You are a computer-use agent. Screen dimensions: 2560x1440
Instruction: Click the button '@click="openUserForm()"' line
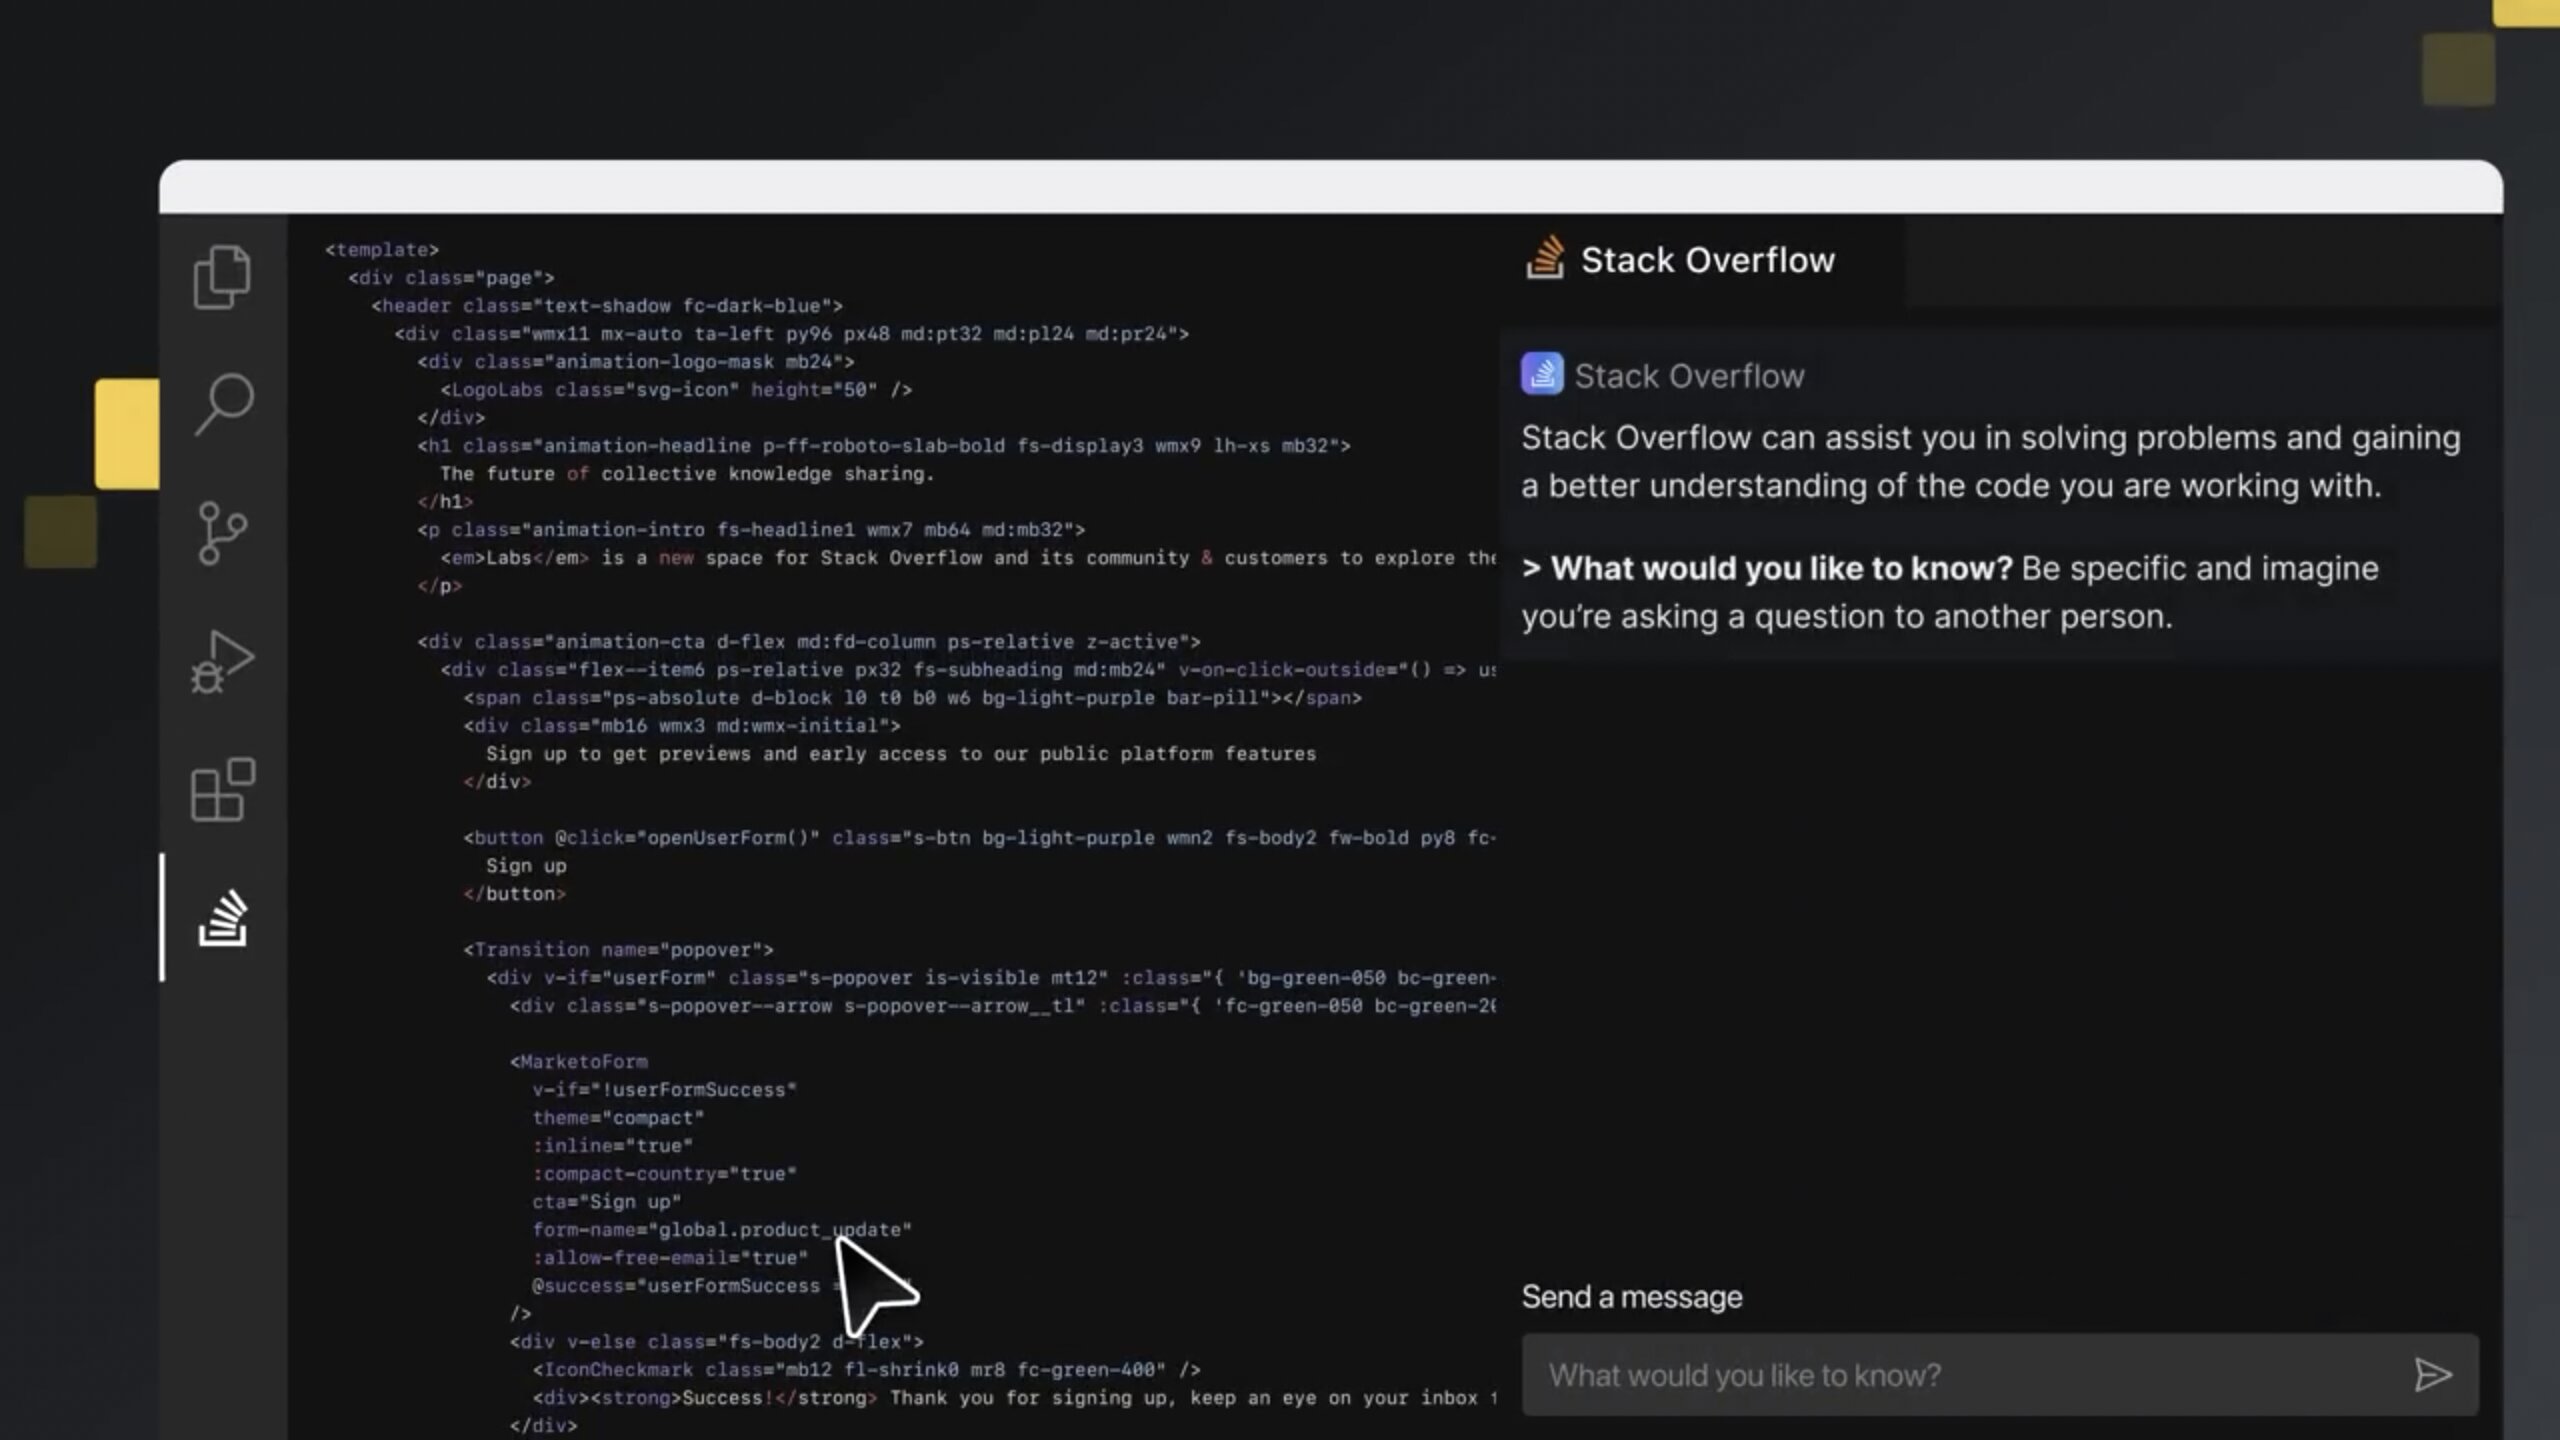coord(980,838)
